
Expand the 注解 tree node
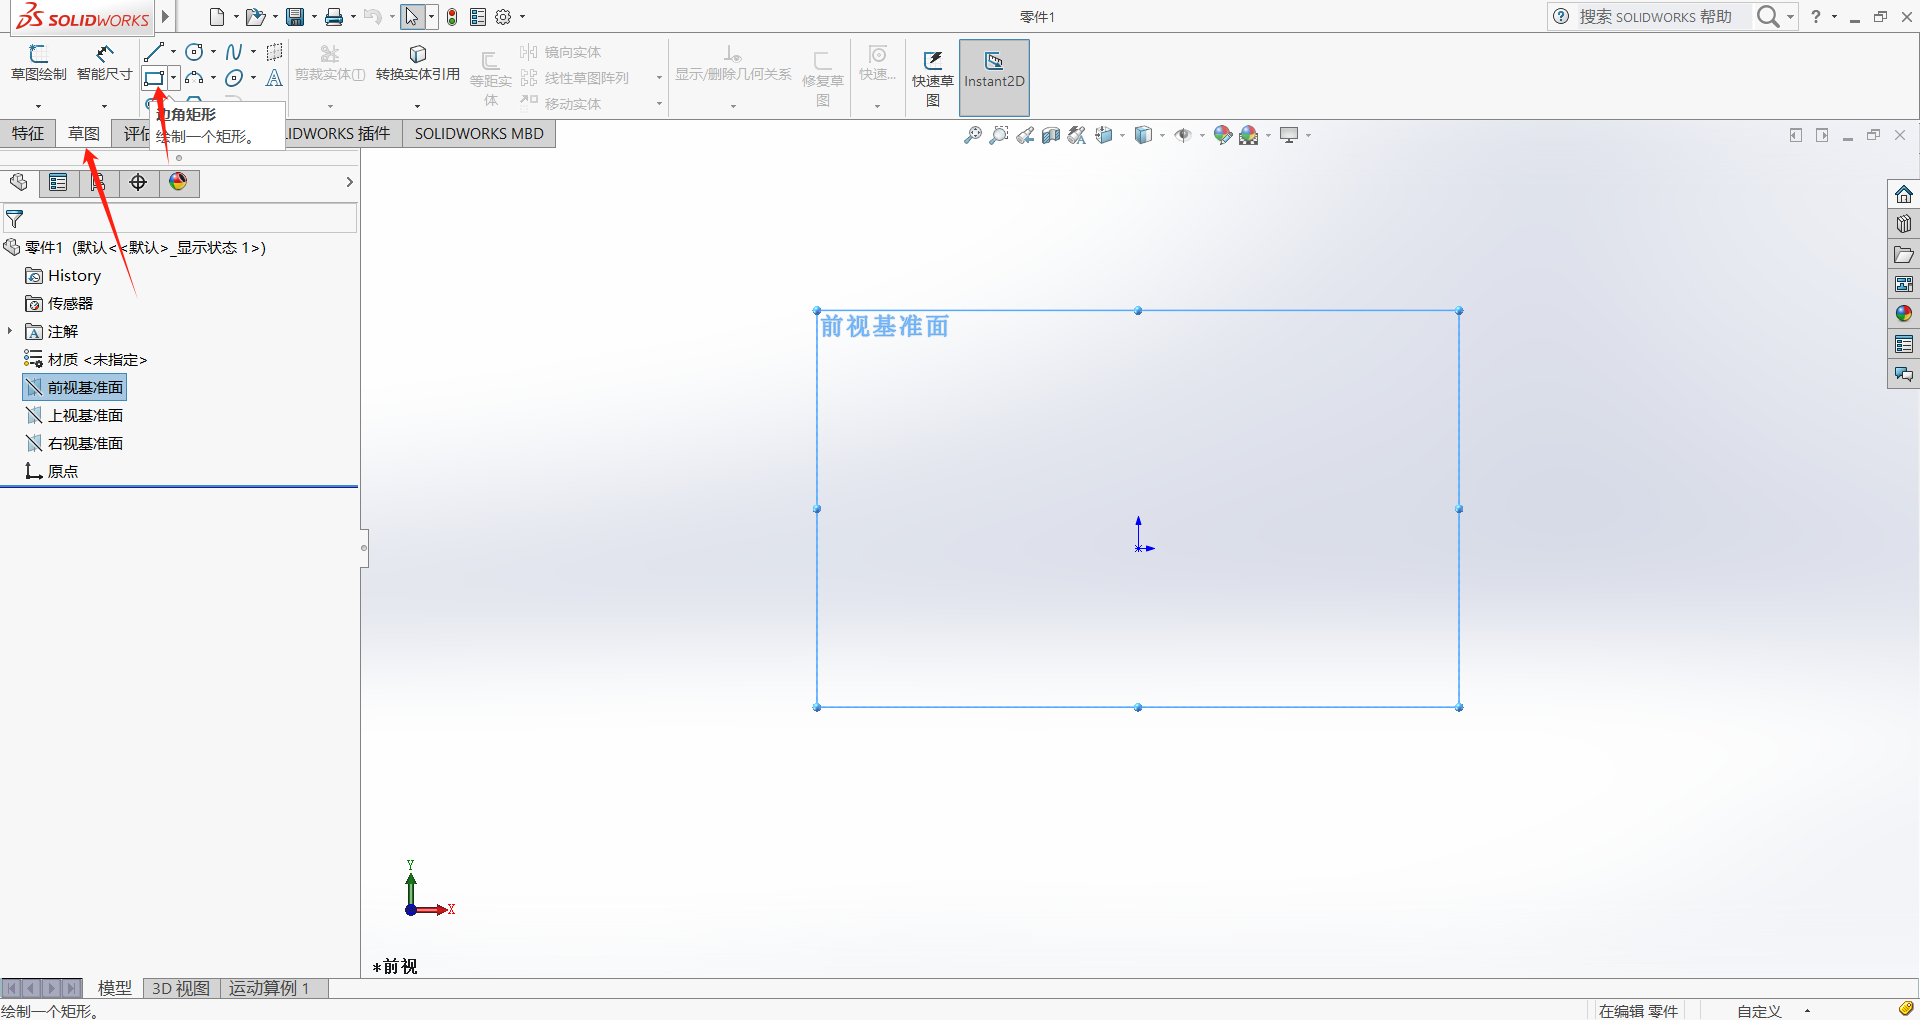[10, 331]
